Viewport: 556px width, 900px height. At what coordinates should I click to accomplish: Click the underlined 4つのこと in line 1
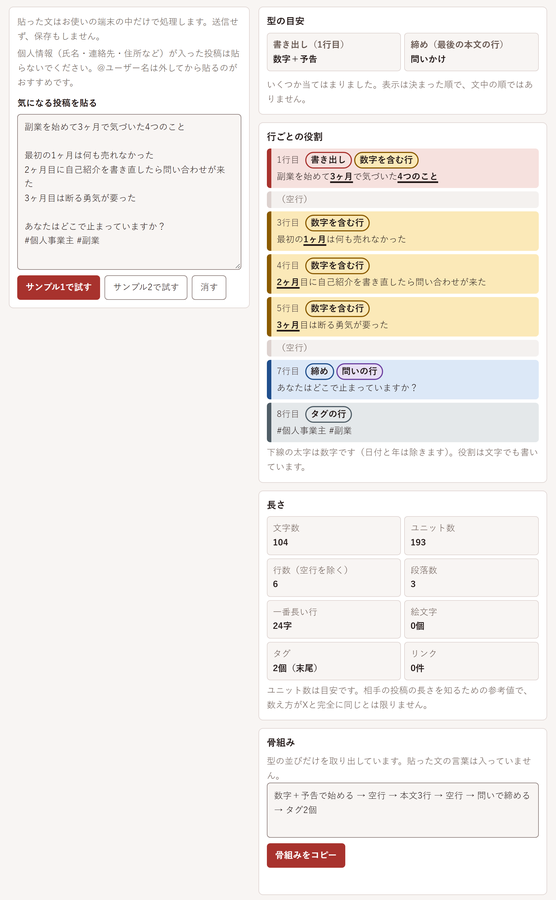418,177
